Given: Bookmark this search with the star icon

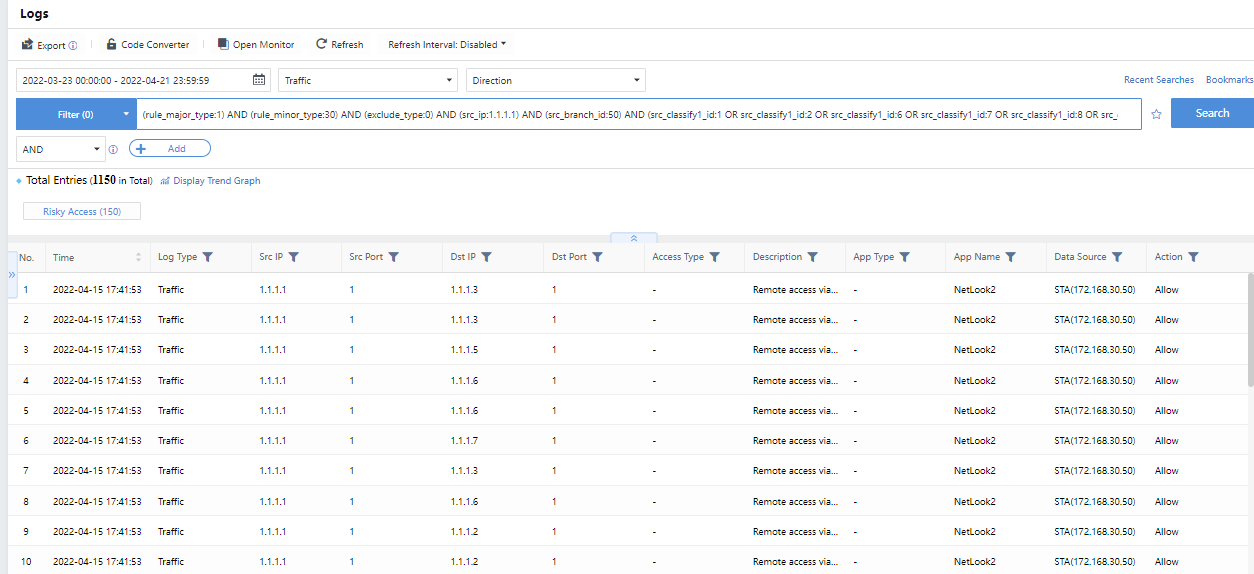Looking at the screenshot, I should click(x=1156, y=115).
